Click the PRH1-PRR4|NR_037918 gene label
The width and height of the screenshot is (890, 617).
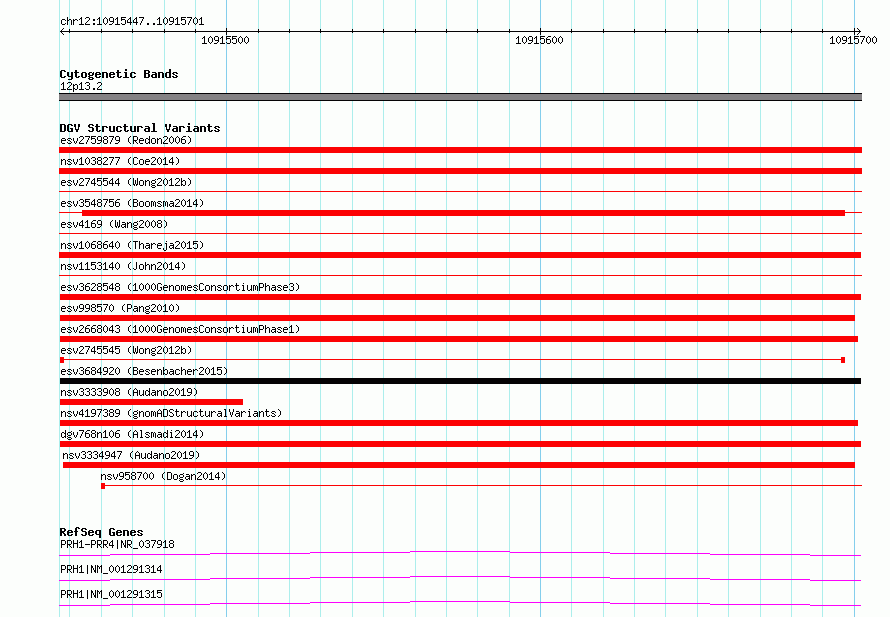(x=117, y=544)
